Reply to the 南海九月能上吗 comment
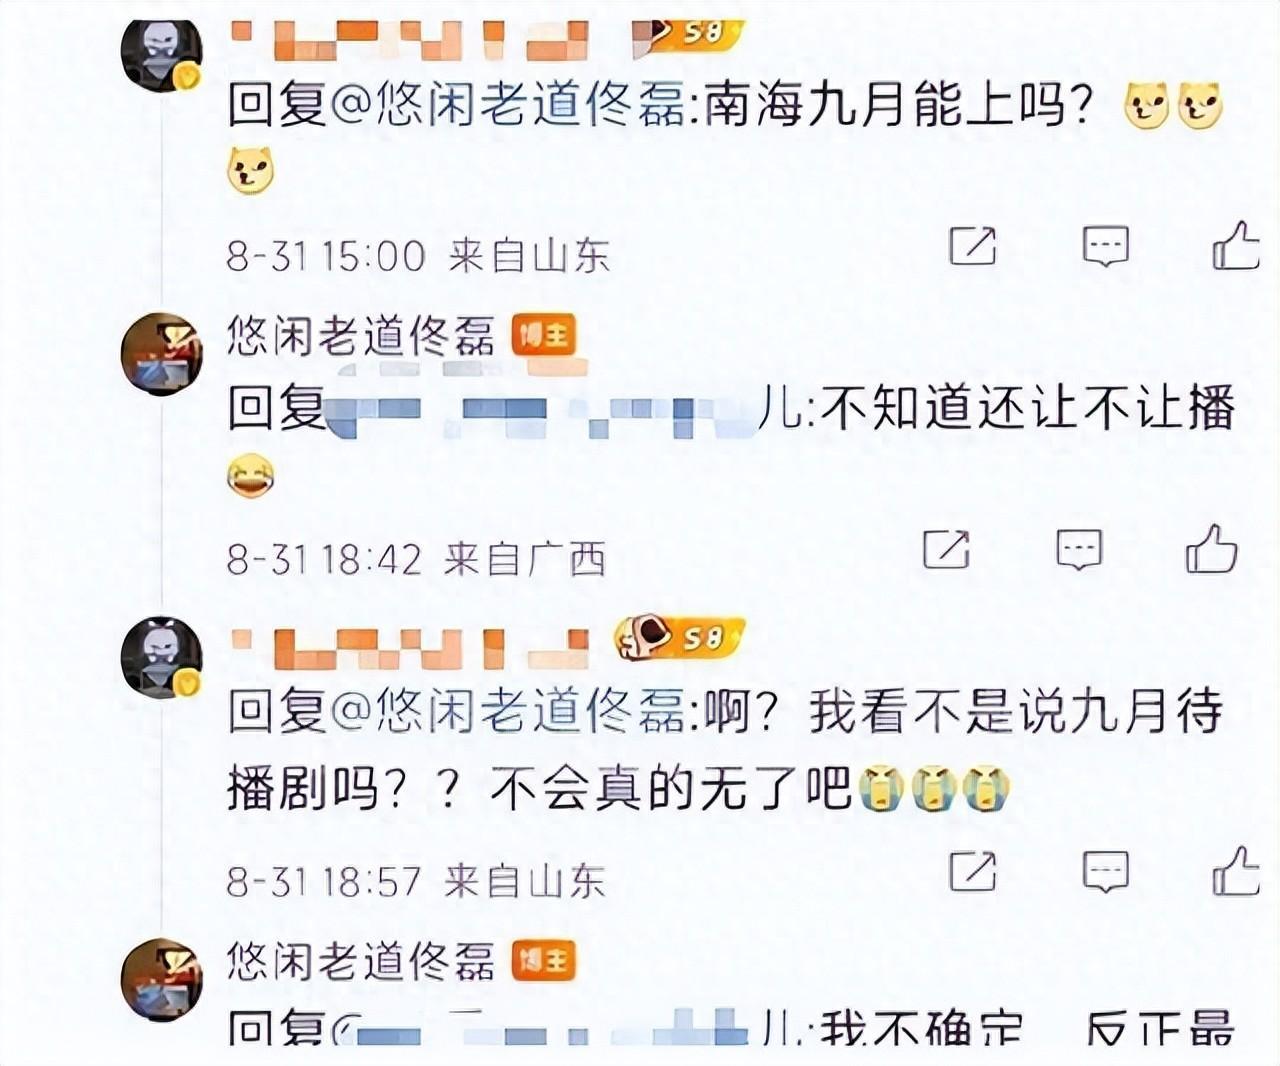 tap(1106, 246)
